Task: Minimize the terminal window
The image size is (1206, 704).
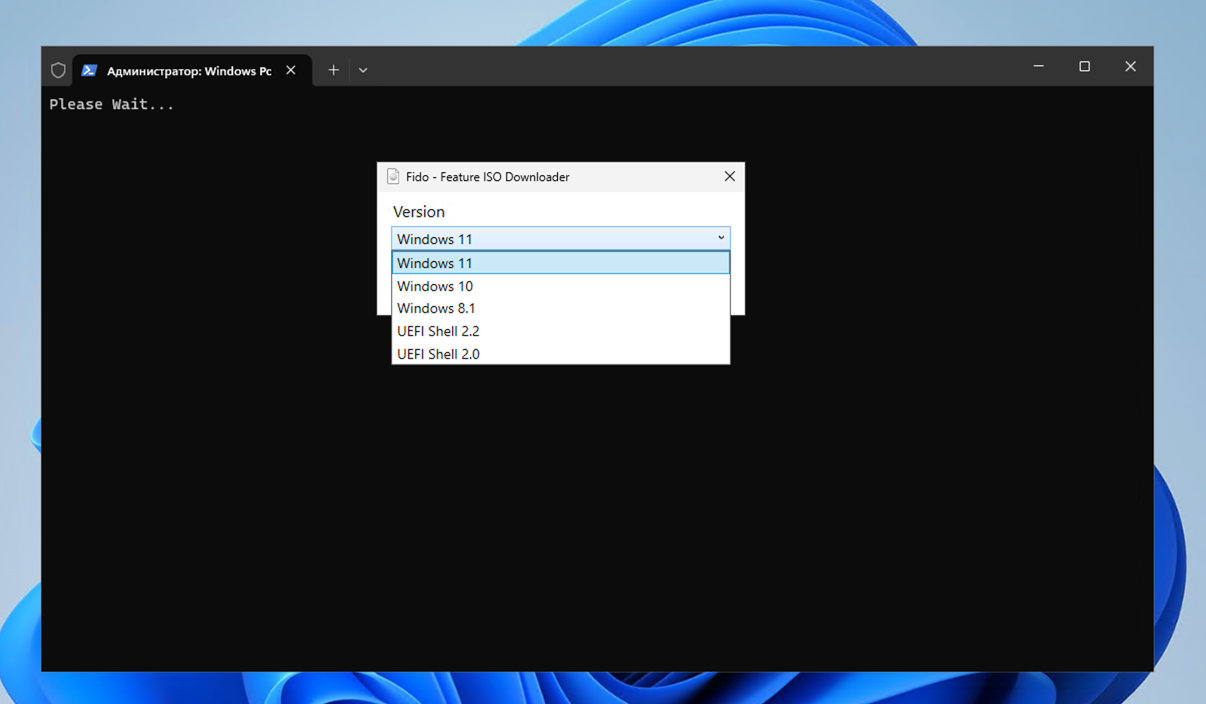Action: (x=1039, y=66)
